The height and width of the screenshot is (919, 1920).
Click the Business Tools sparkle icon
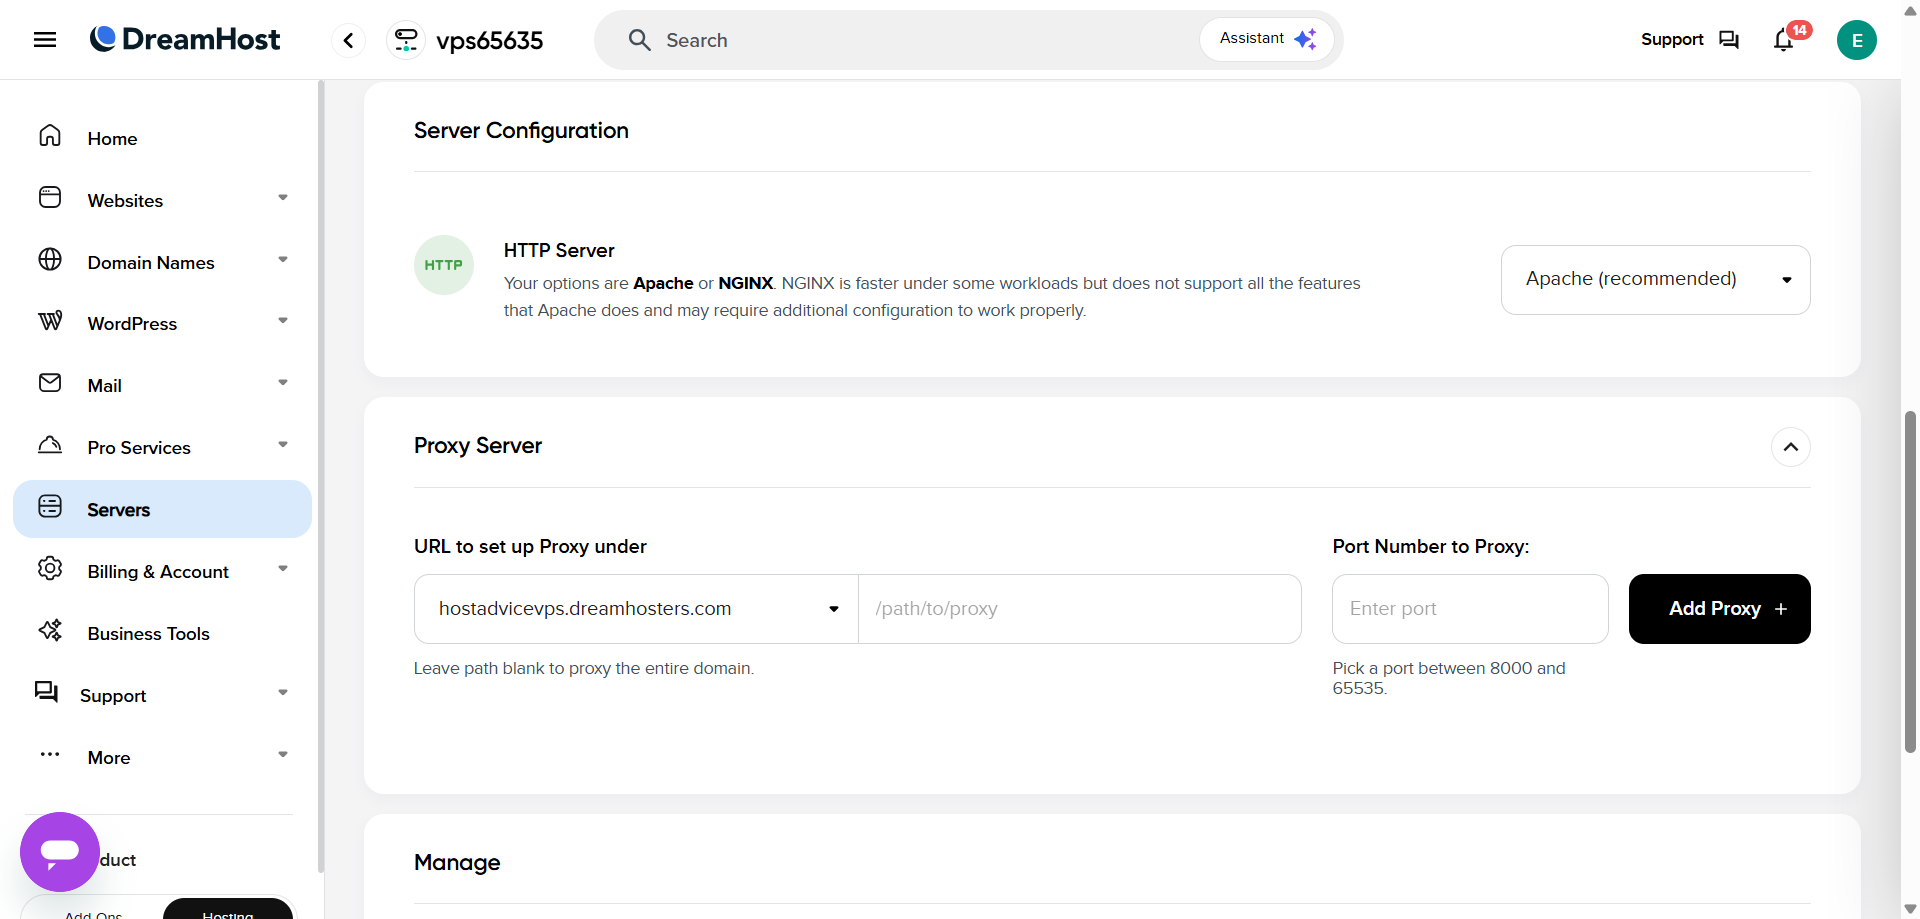point(50,631)
